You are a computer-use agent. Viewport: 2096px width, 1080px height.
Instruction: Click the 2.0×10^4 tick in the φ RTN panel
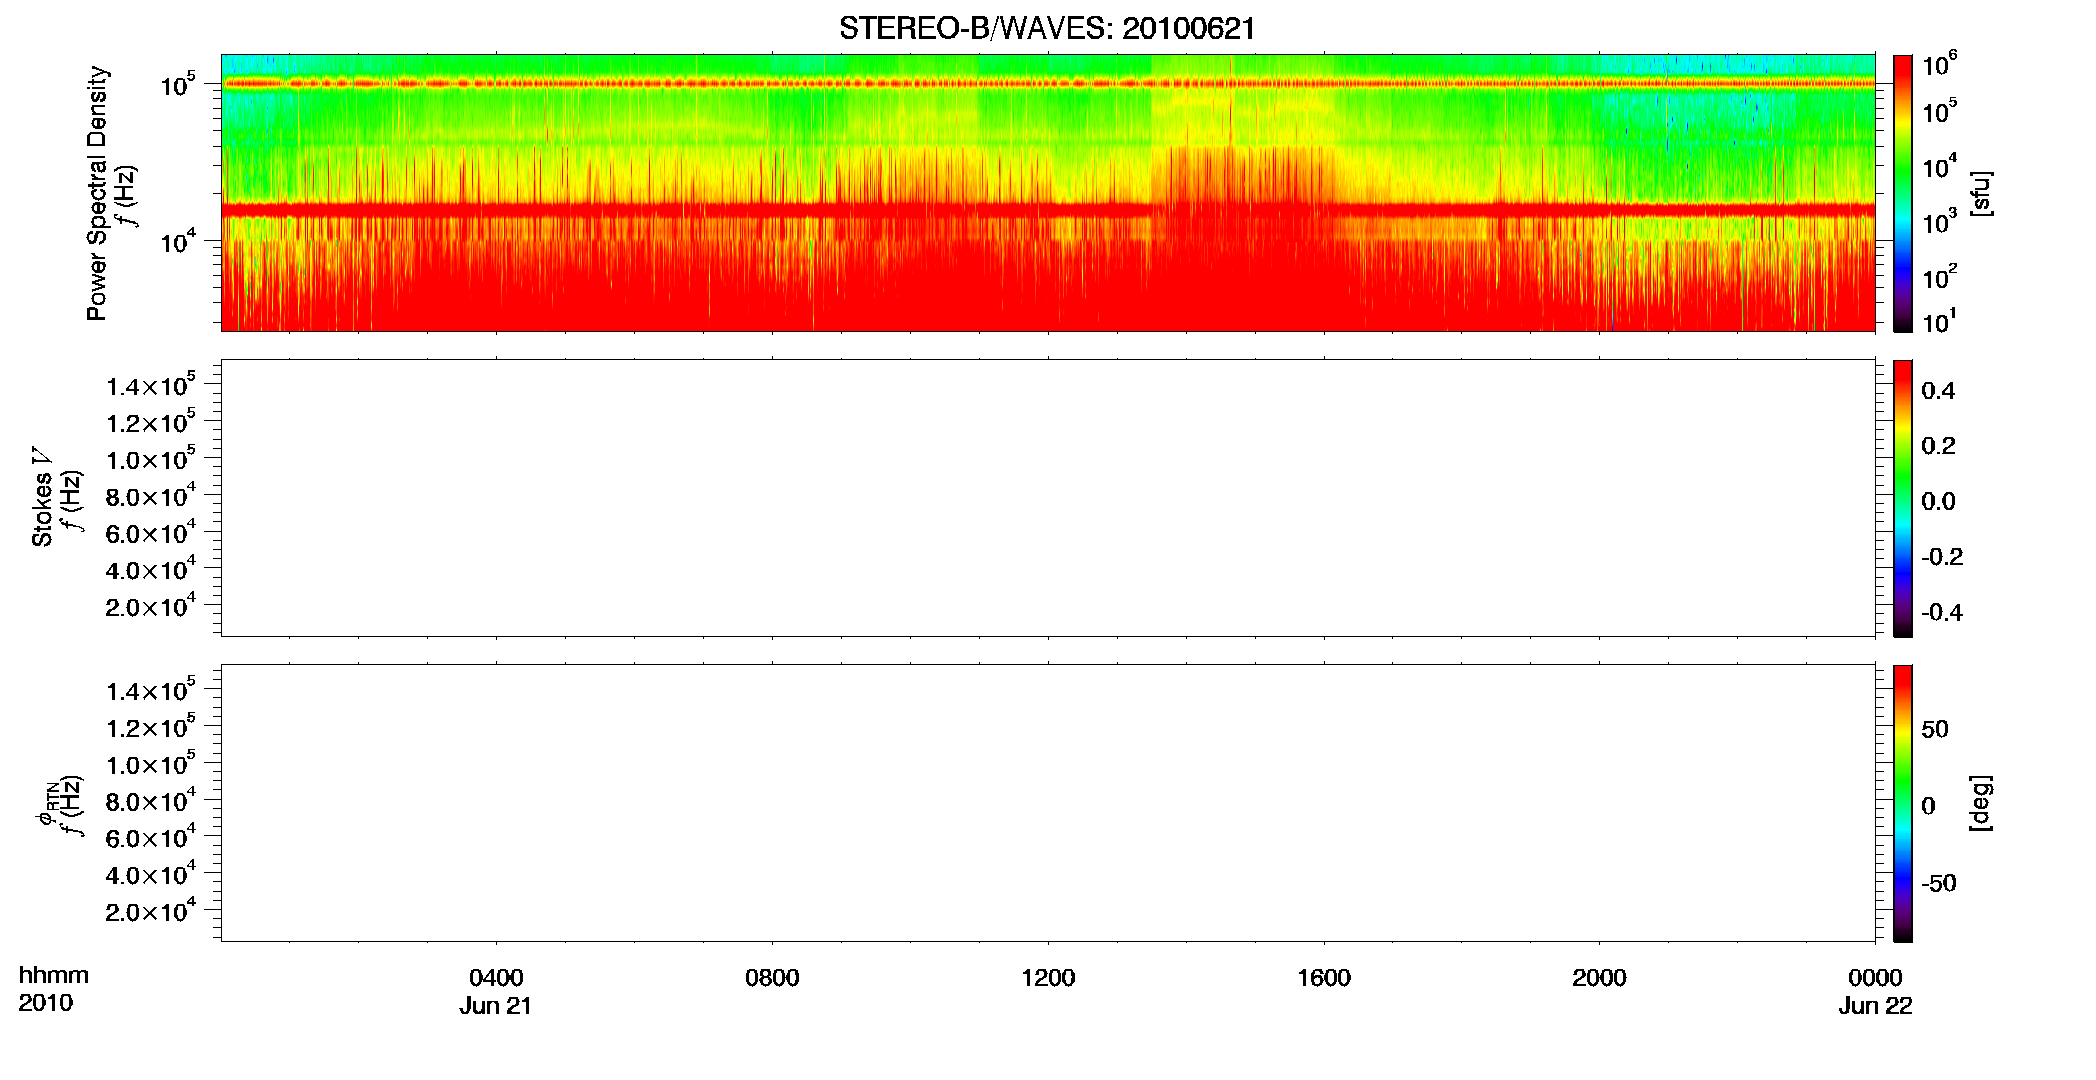coord(150,910)
